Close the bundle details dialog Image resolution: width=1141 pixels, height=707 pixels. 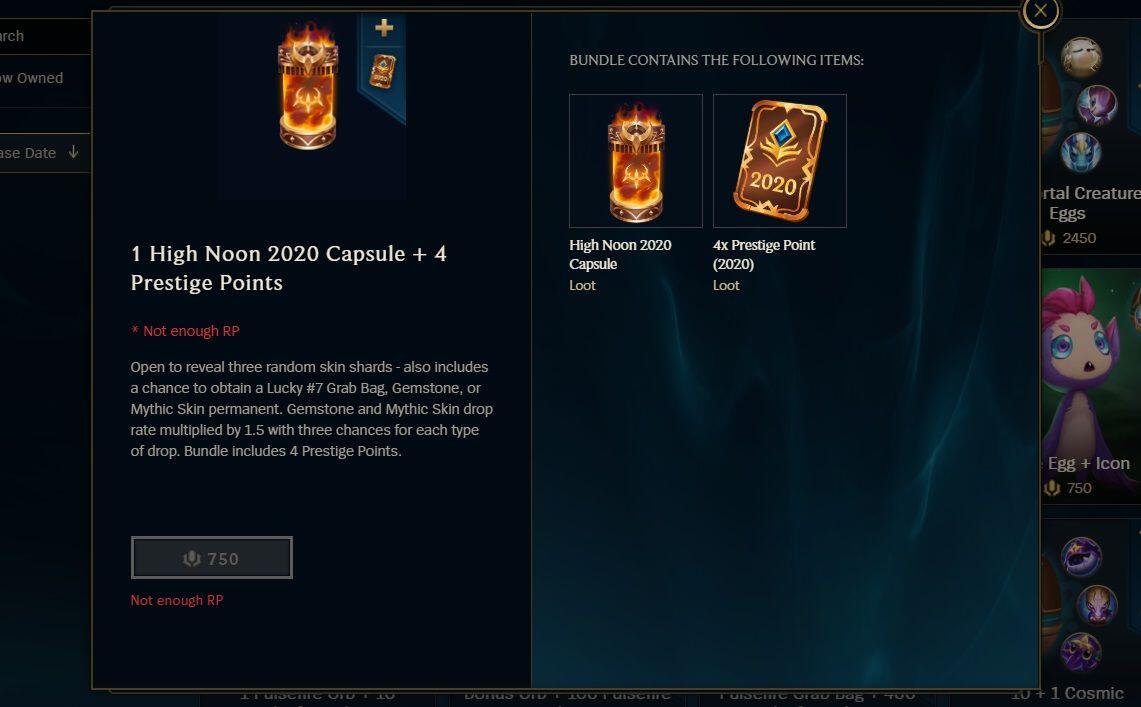[x=1040, y=11]
